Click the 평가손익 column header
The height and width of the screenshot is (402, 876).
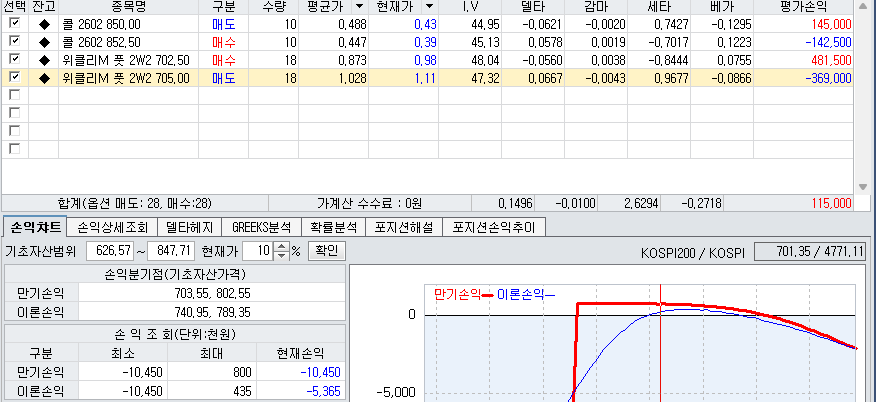[x=803, y=6]
